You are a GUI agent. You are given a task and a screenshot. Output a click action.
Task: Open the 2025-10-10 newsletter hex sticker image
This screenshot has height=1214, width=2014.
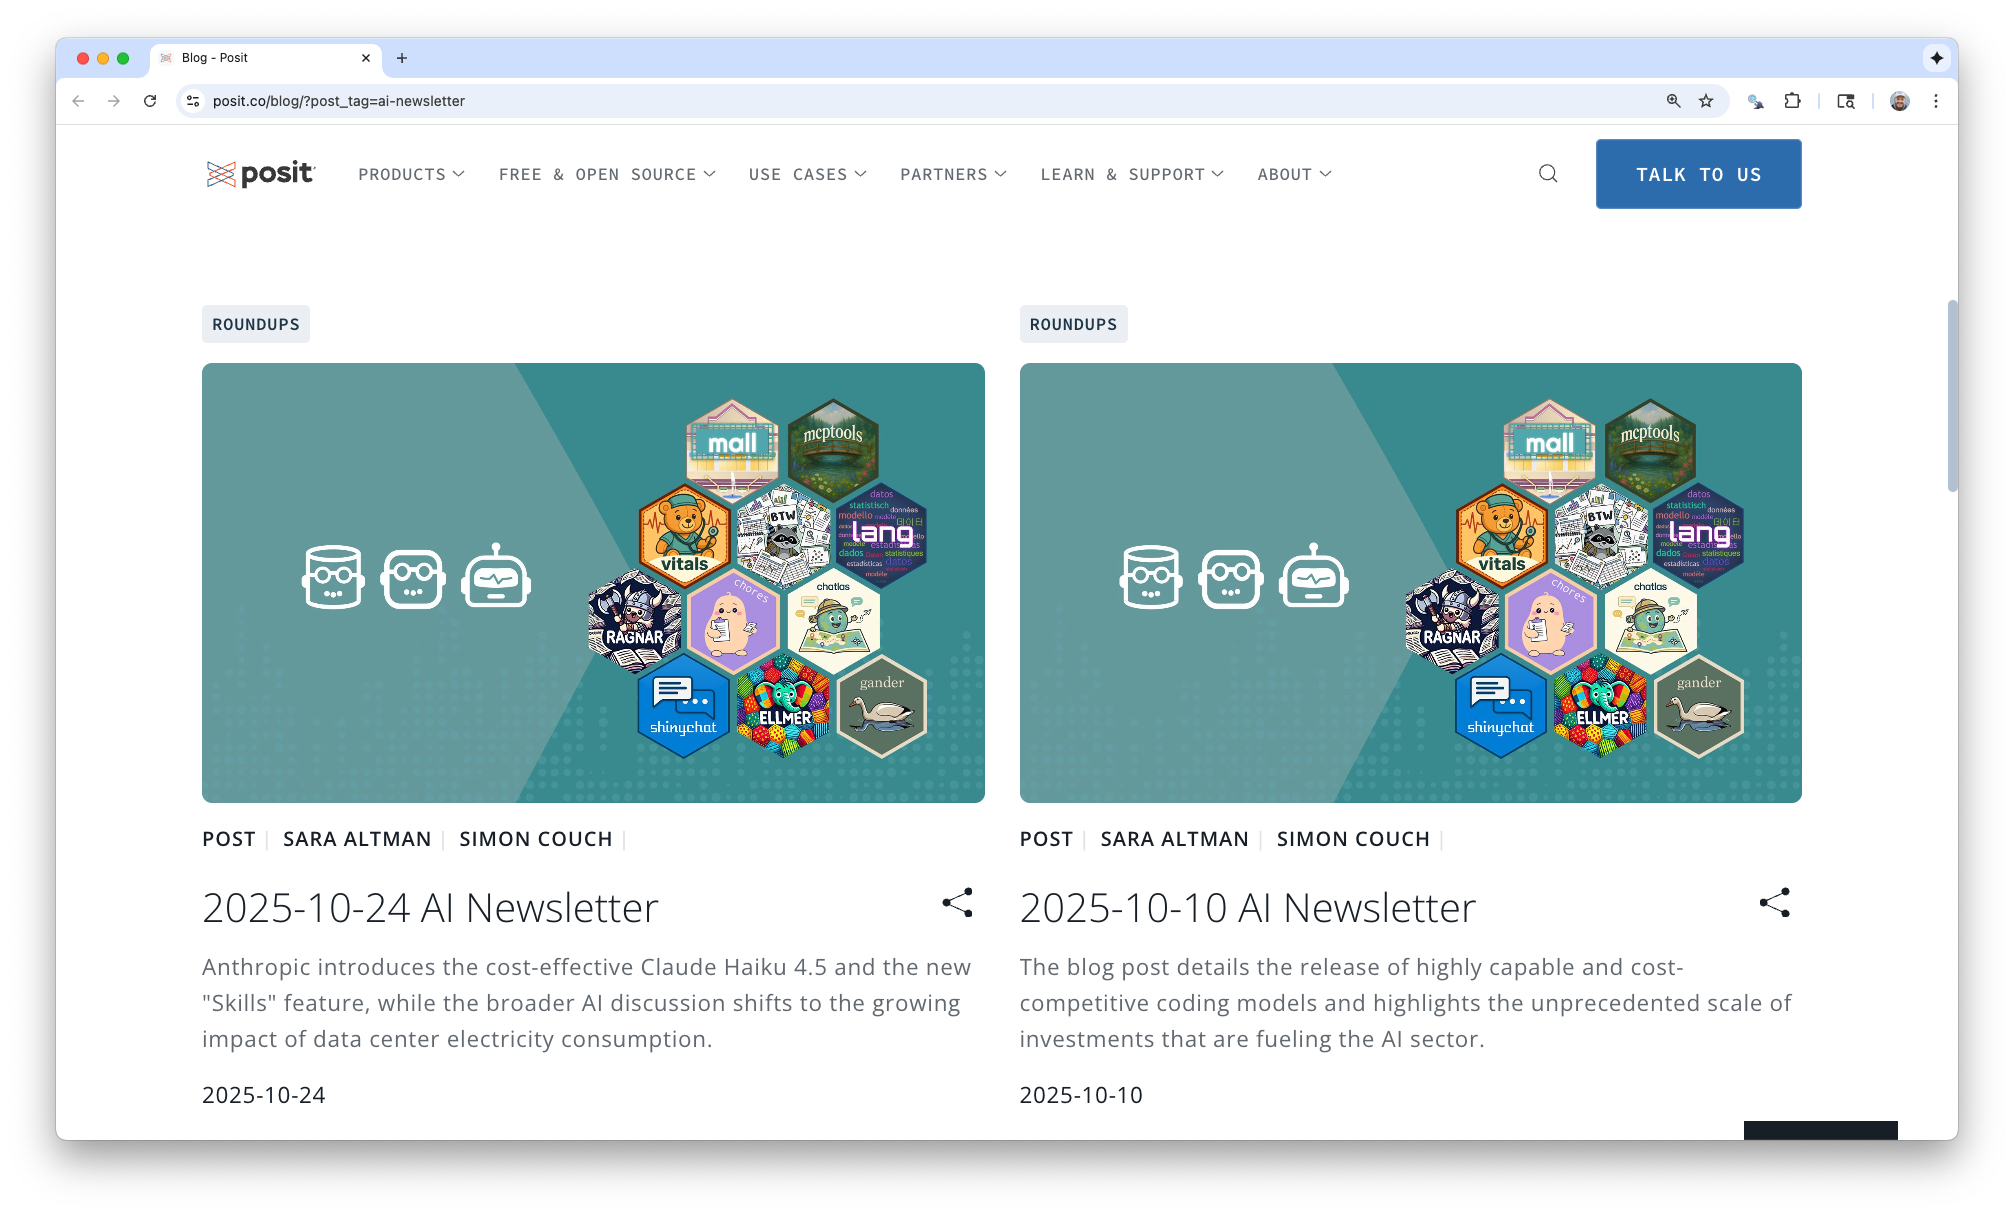(1411, 583)
